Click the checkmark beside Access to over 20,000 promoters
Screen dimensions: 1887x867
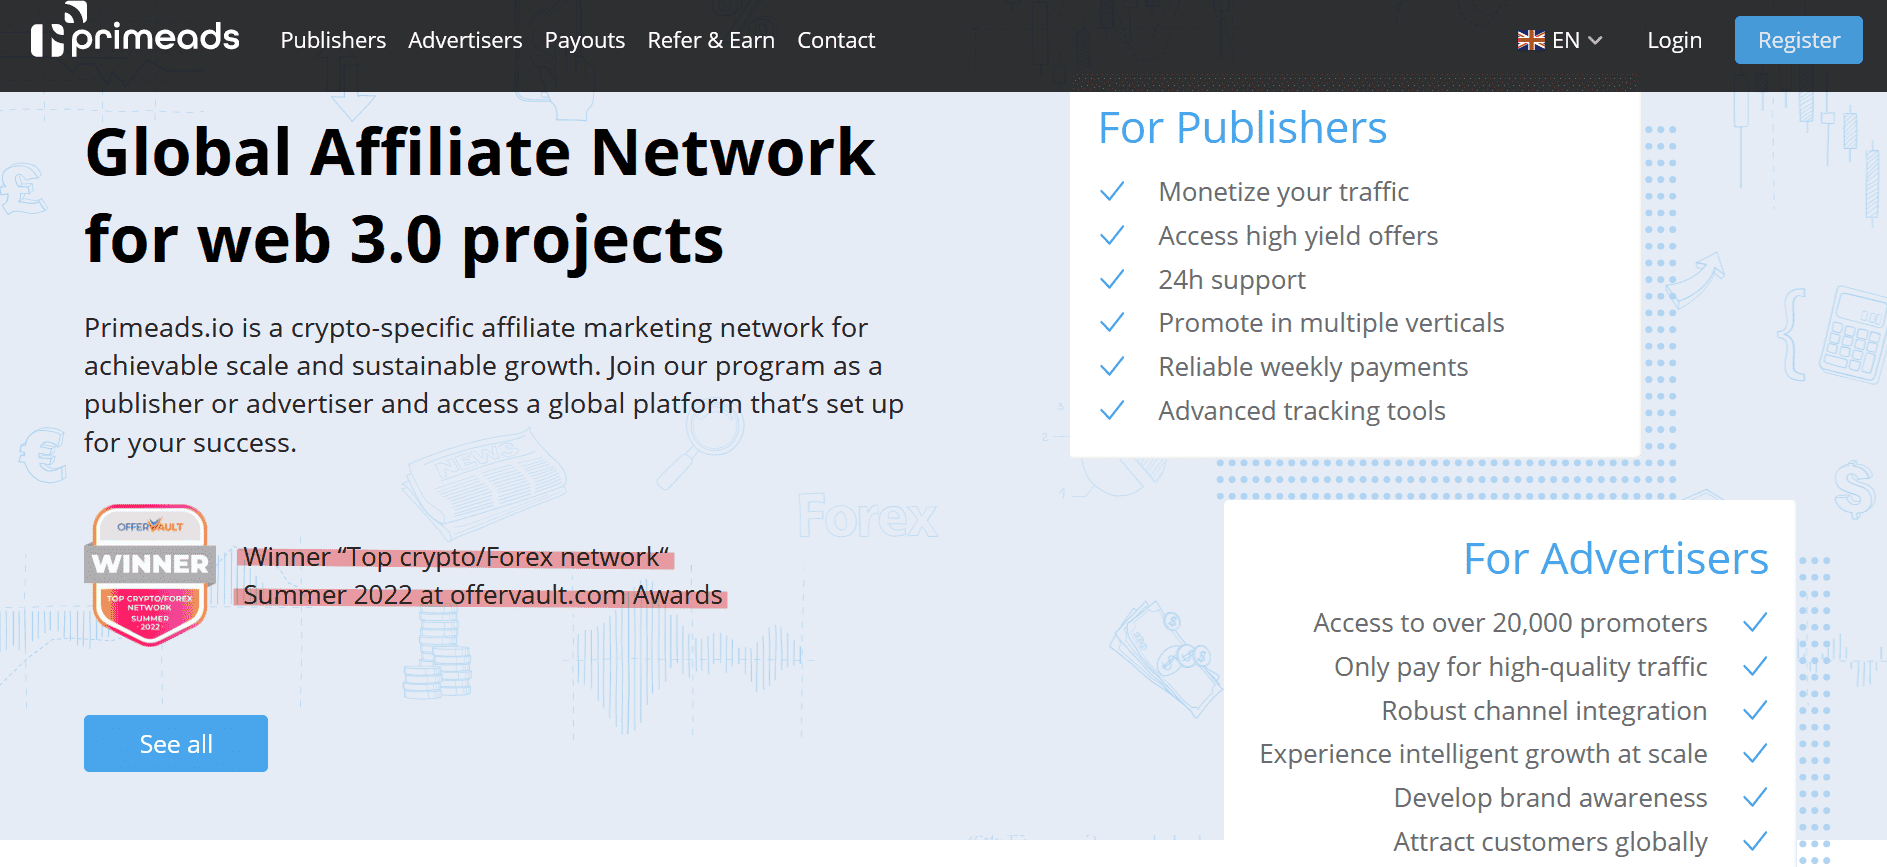tap(1755, 622)
